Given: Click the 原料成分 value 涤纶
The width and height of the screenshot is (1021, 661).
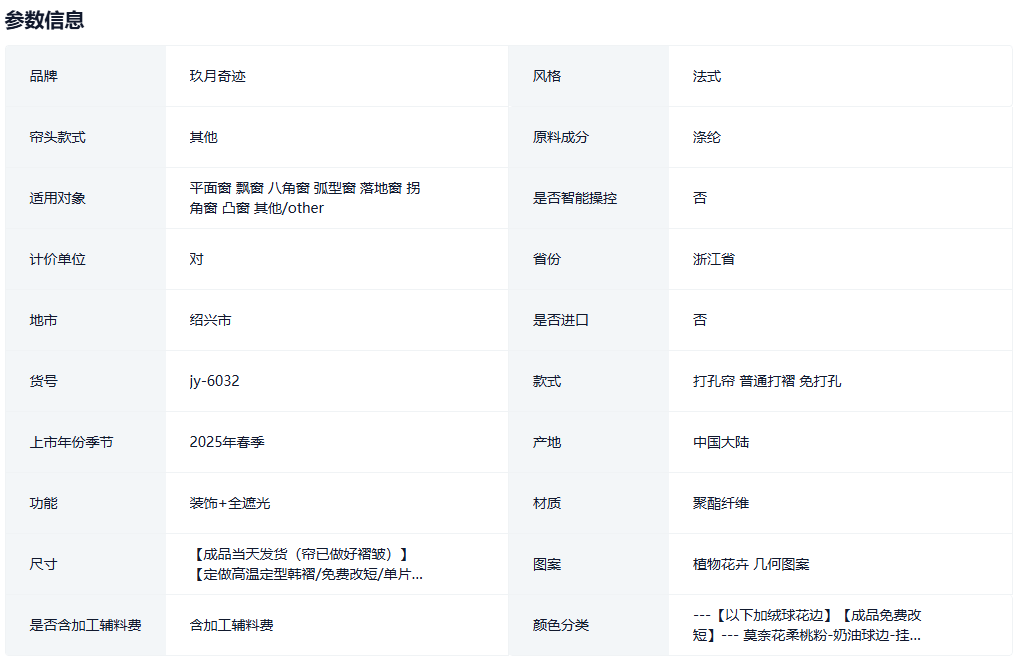Looking at the screenshot, I should (x=706, y=137).
